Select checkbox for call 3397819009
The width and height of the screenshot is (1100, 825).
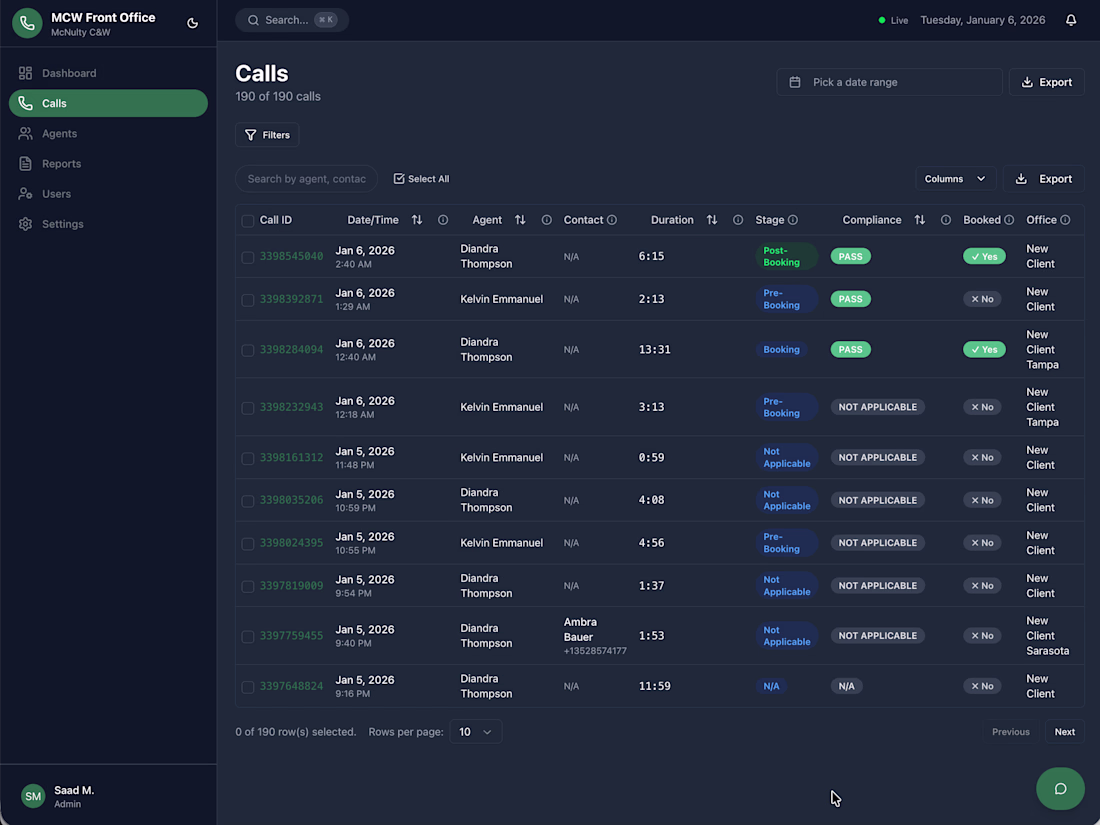click(248, 586)
